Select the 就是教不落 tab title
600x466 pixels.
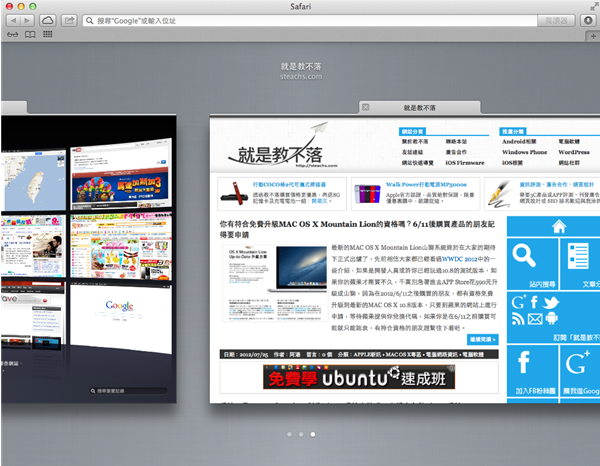(x=419, y=108)
